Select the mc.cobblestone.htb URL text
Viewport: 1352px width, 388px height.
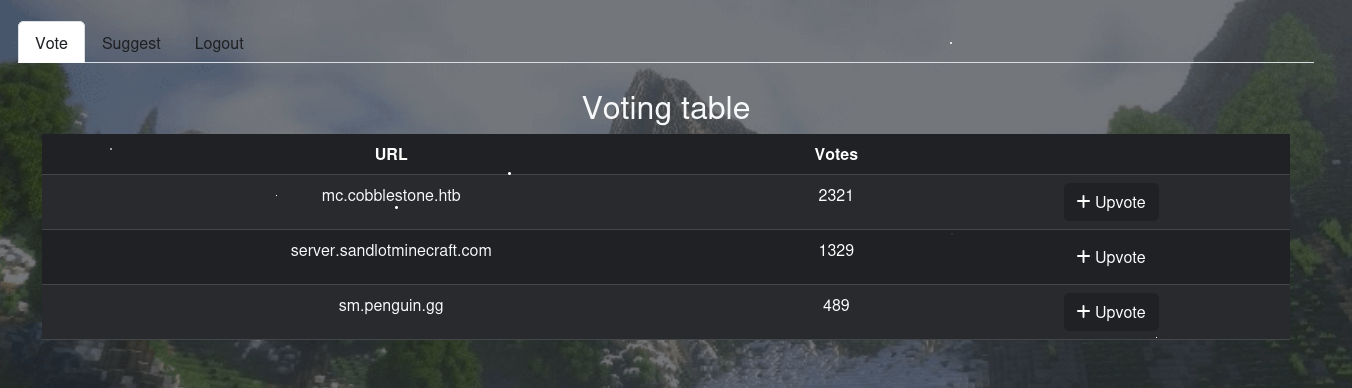point(391,196)
